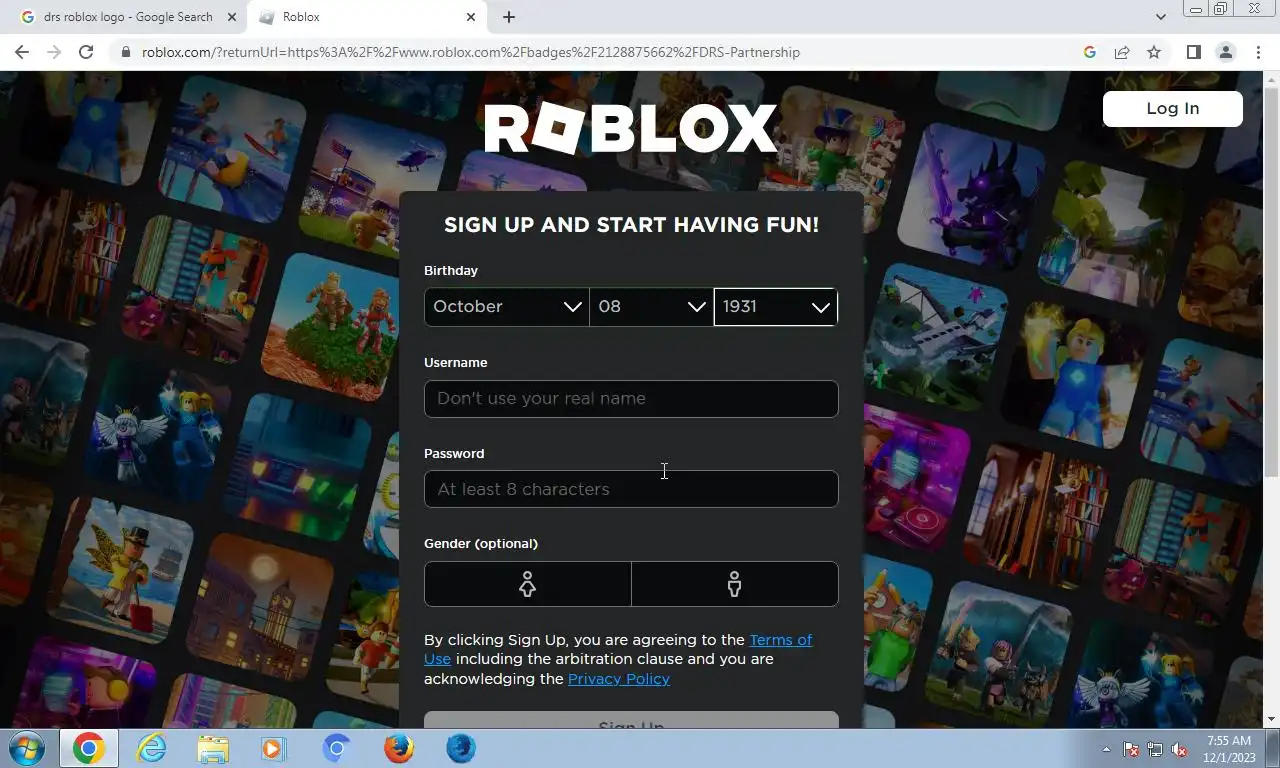The height and width of the screenshot is (768, 1280).
Task: Click the Action Center flag icon
Action: [1131, 749]
